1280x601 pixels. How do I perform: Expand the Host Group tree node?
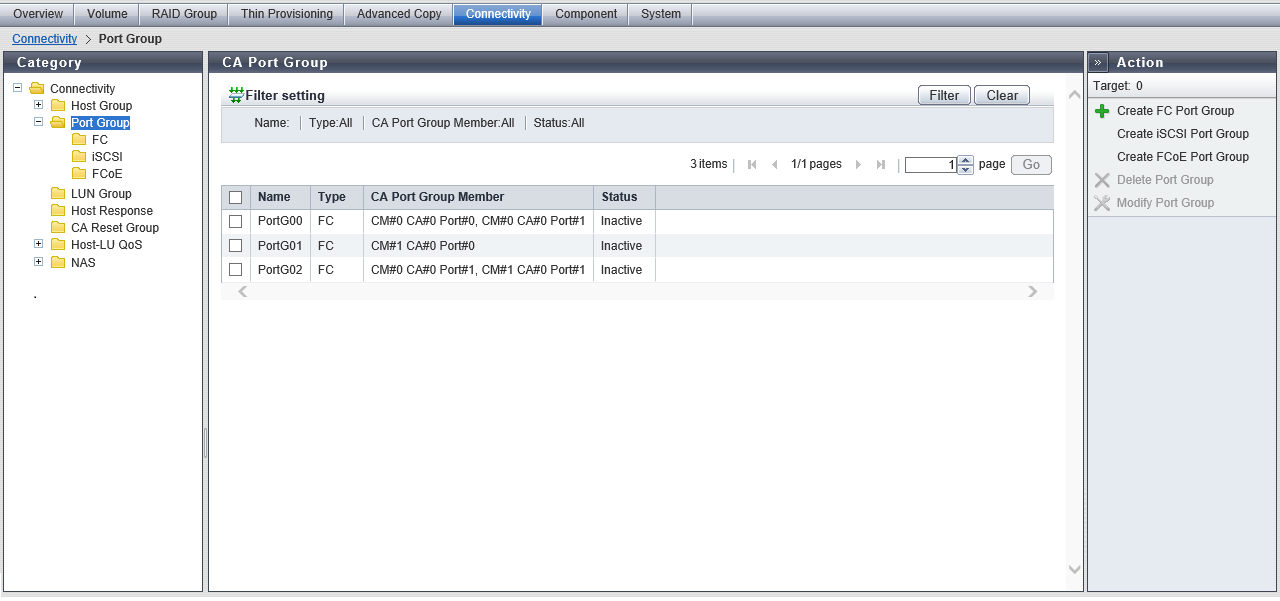pos(39,105)
